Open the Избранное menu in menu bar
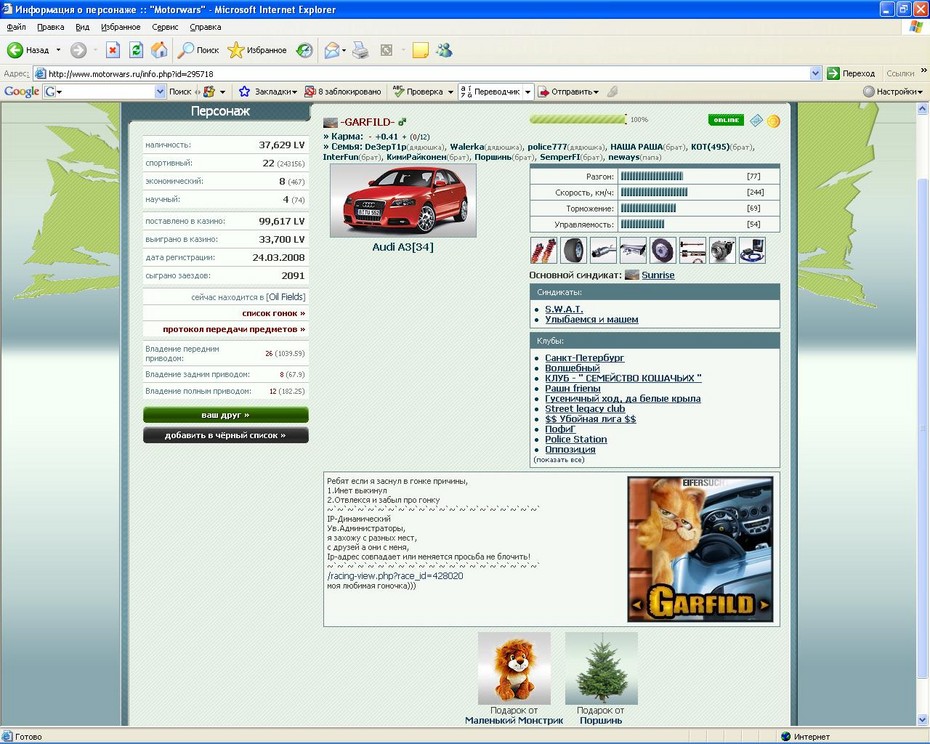This screenshot has width=930, height=744. click(x=120, y=27)
